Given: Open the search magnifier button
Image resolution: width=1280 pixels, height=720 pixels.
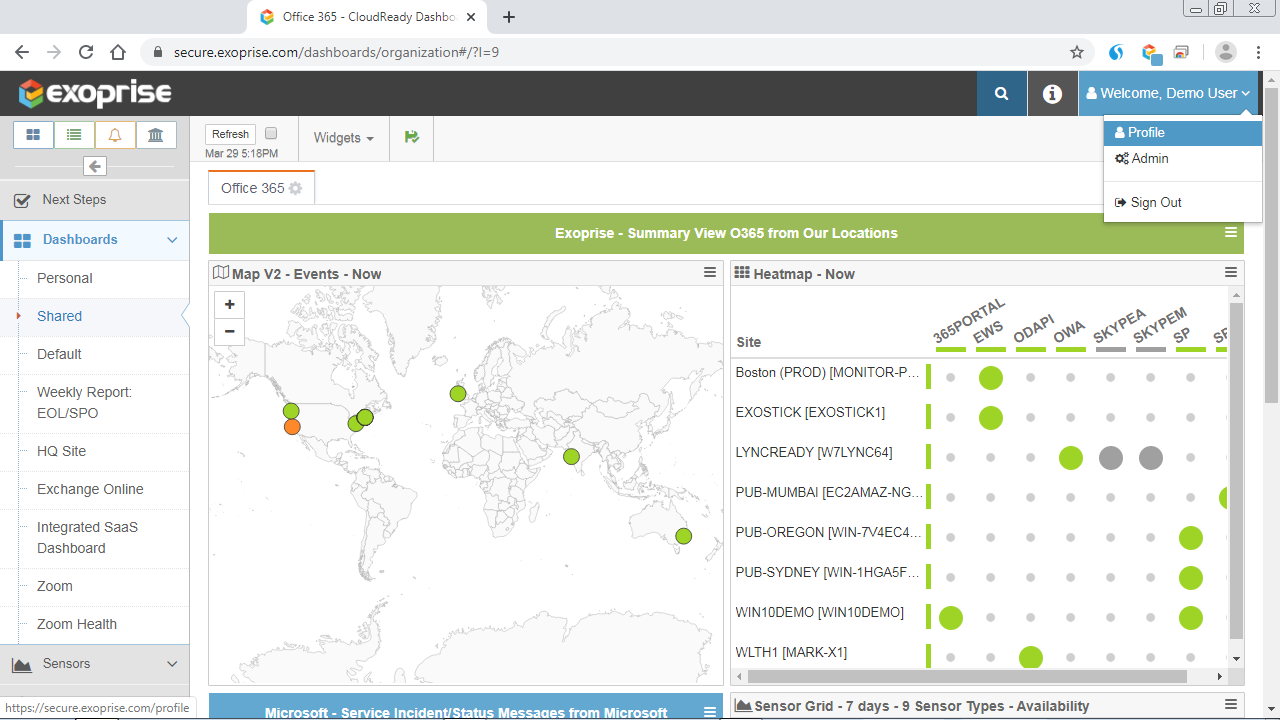Looking at the screenshot, I should (x=1002, y=93).
